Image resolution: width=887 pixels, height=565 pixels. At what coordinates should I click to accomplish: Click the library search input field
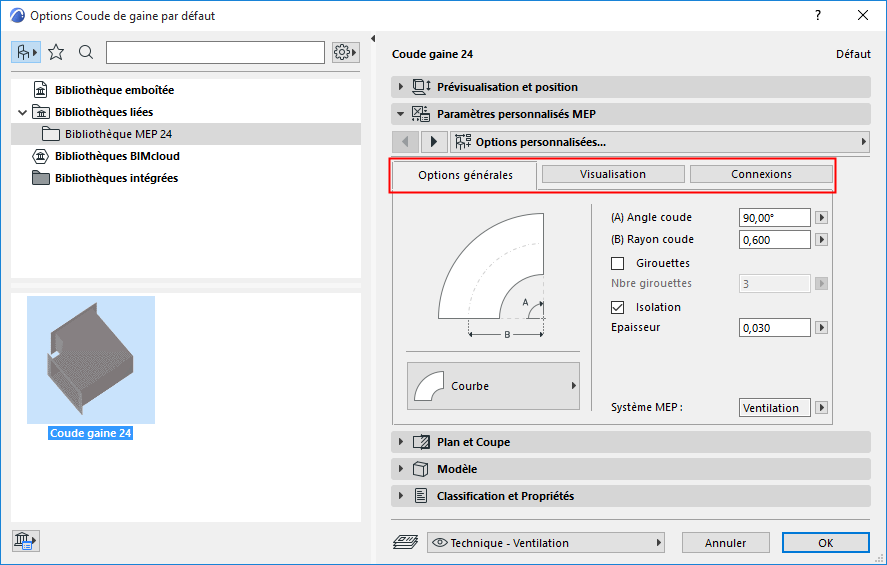pos(215,53)
